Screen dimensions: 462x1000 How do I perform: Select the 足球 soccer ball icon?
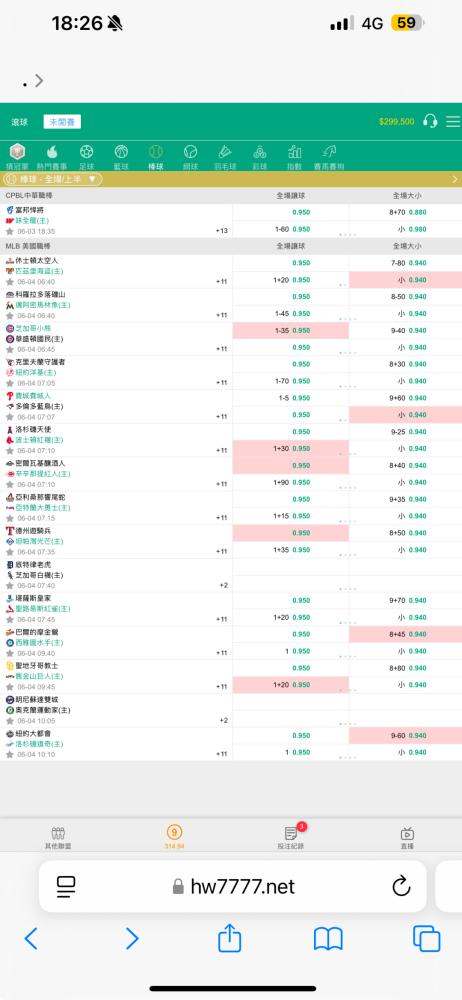tap(86, 152)
